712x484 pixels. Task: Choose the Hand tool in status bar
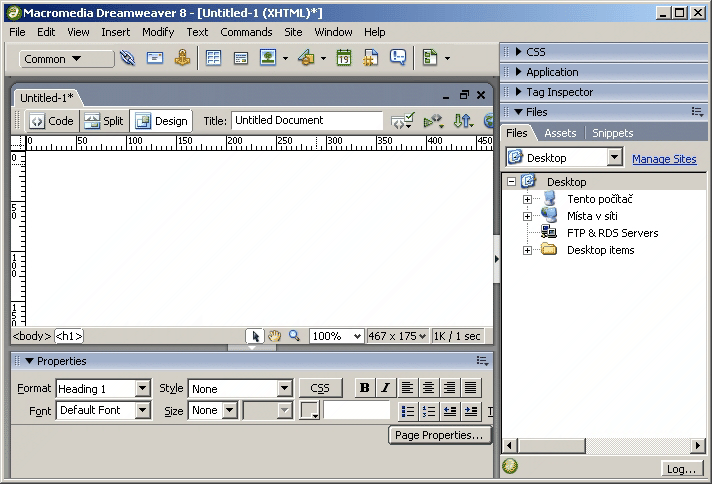tap(274, 336)
